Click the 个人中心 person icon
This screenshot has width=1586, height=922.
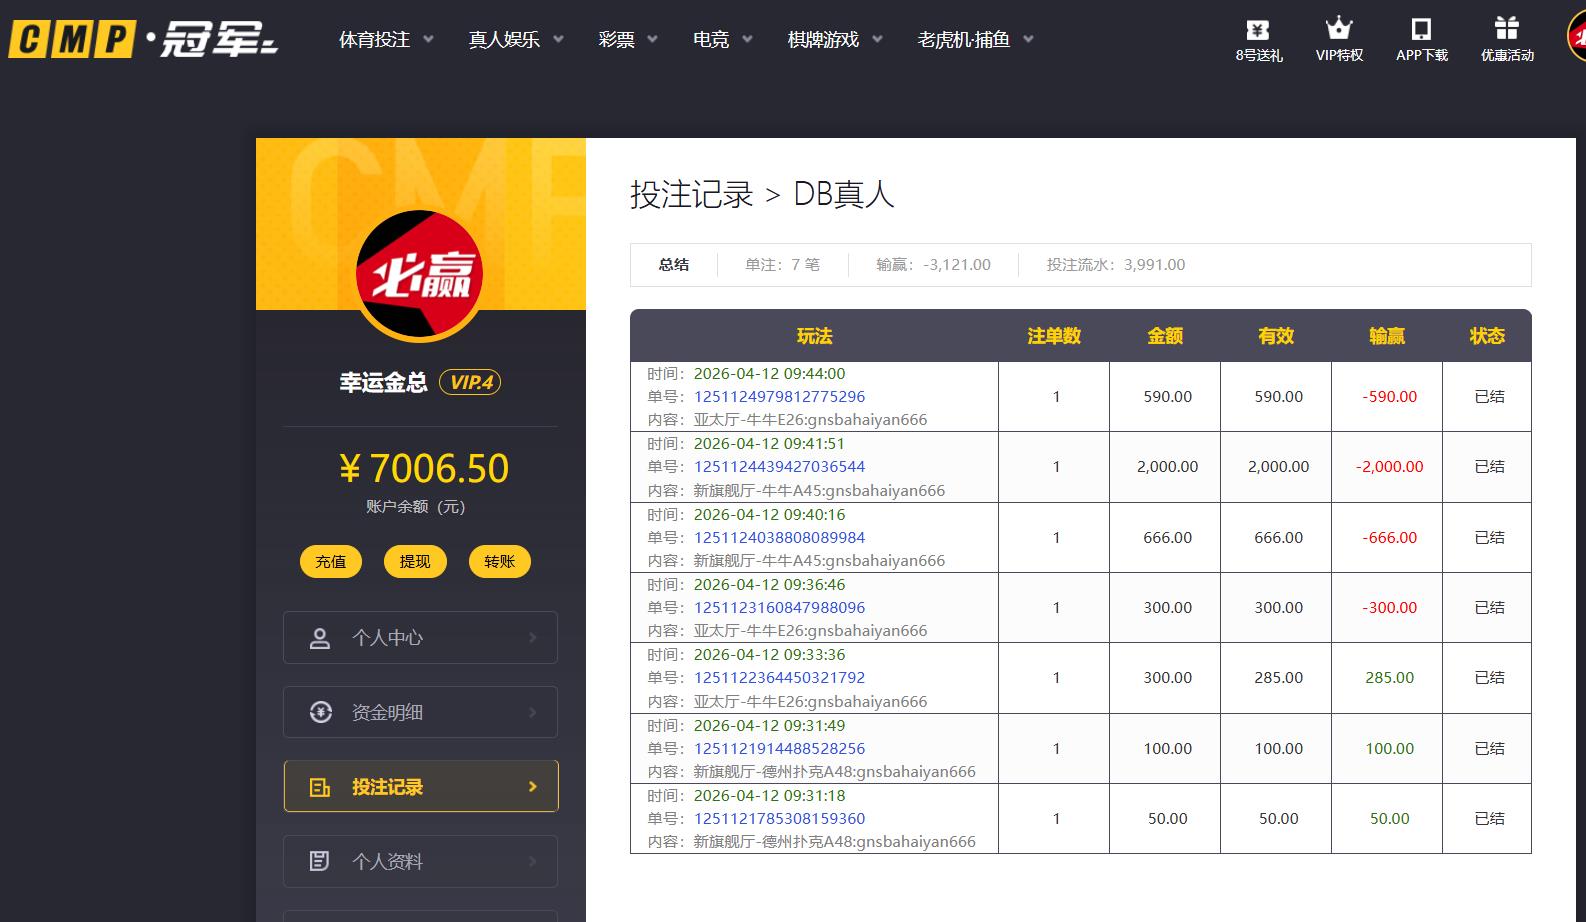tap(320, 638)
